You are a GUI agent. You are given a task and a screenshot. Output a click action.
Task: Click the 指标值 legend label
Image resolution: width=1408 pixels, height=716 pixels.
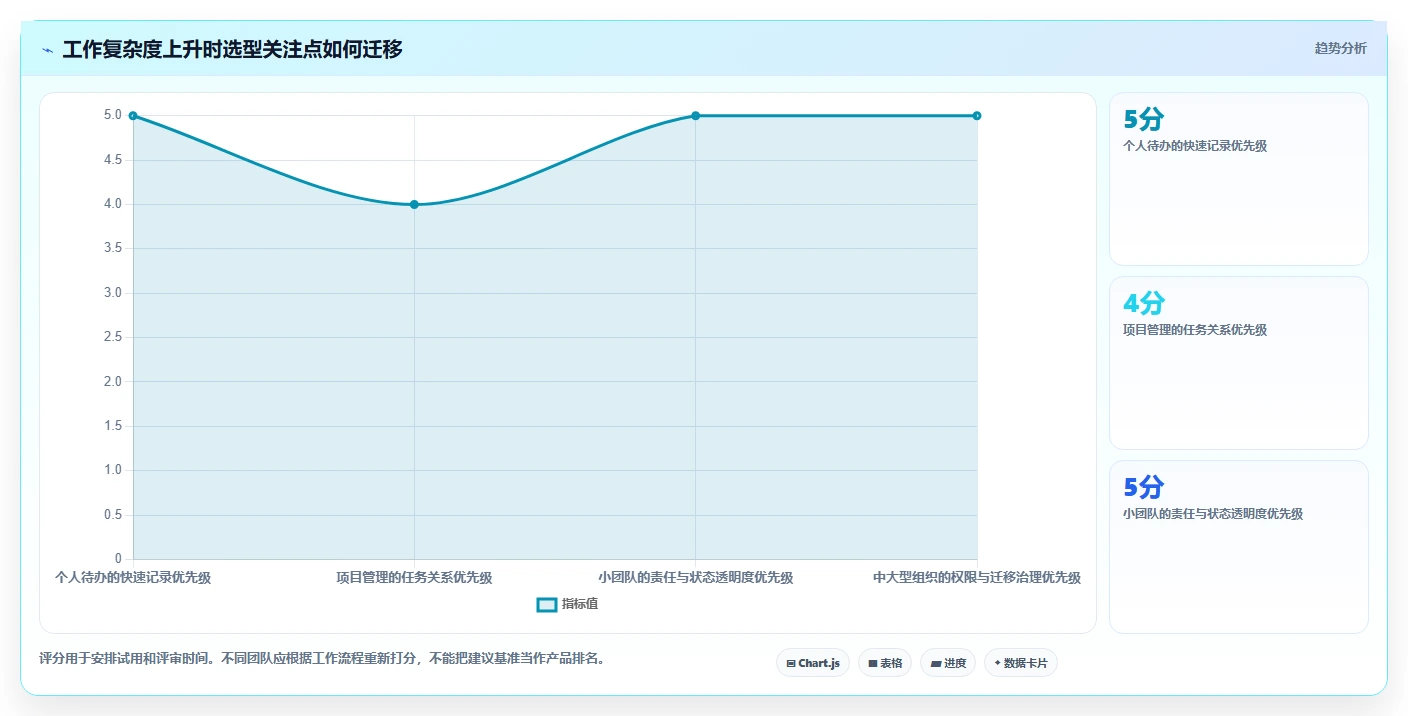point(580,604)
